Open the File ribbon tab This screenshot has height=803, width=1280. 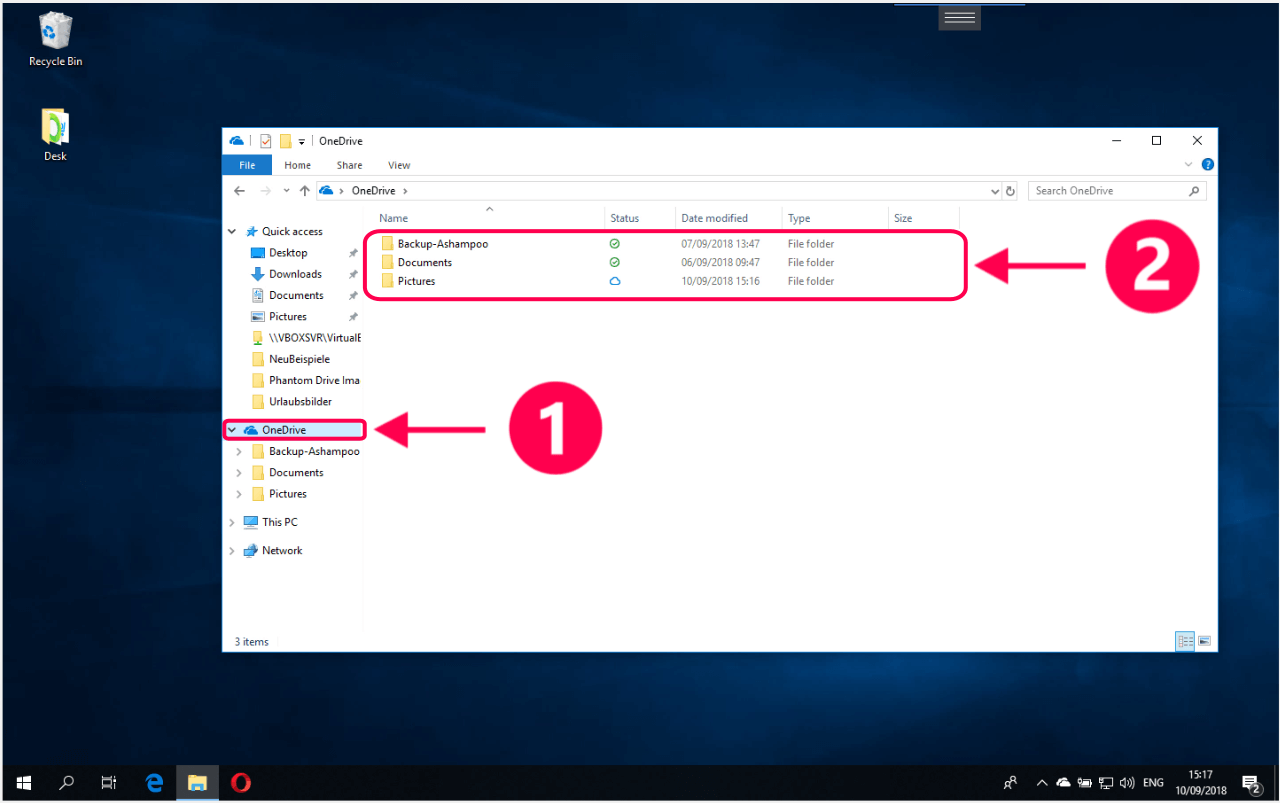[247, 165]
